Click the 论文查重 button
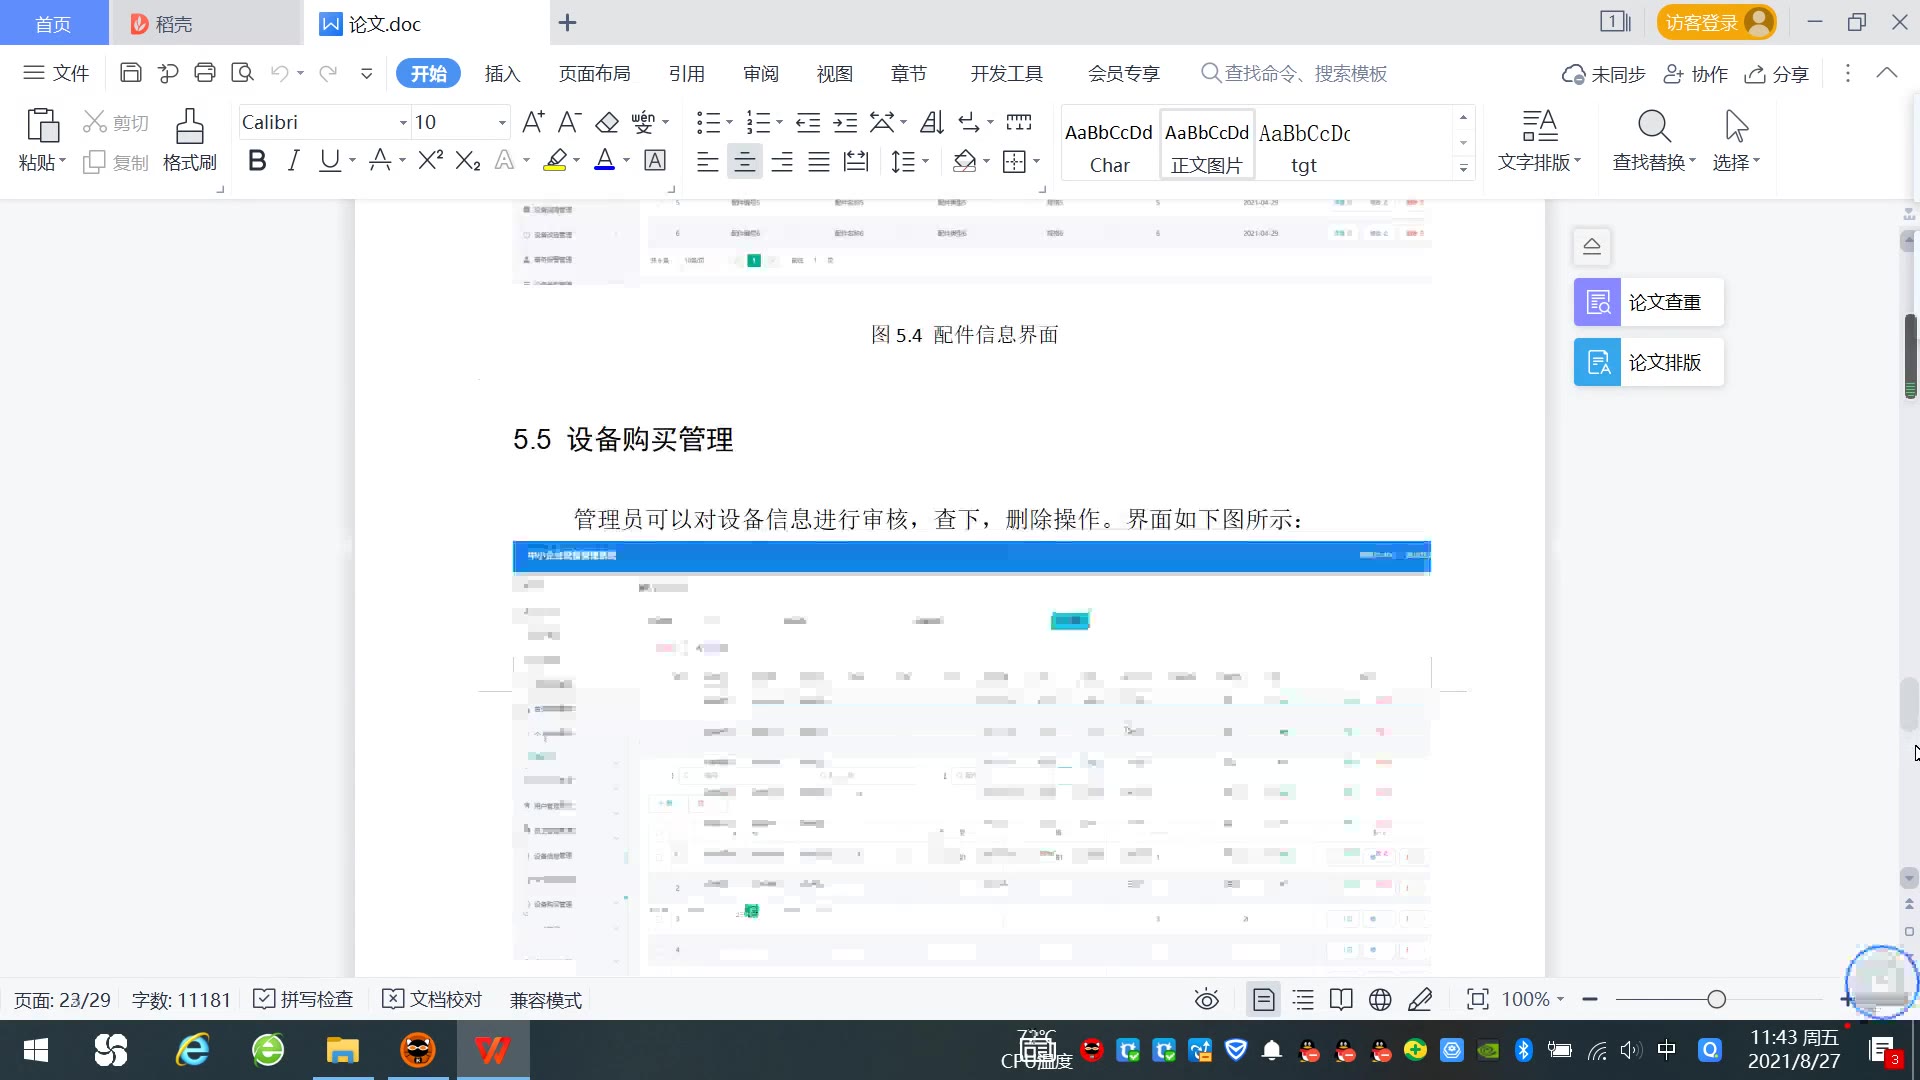This screenshot has width=1920, height=1080. click(1648, 302)
